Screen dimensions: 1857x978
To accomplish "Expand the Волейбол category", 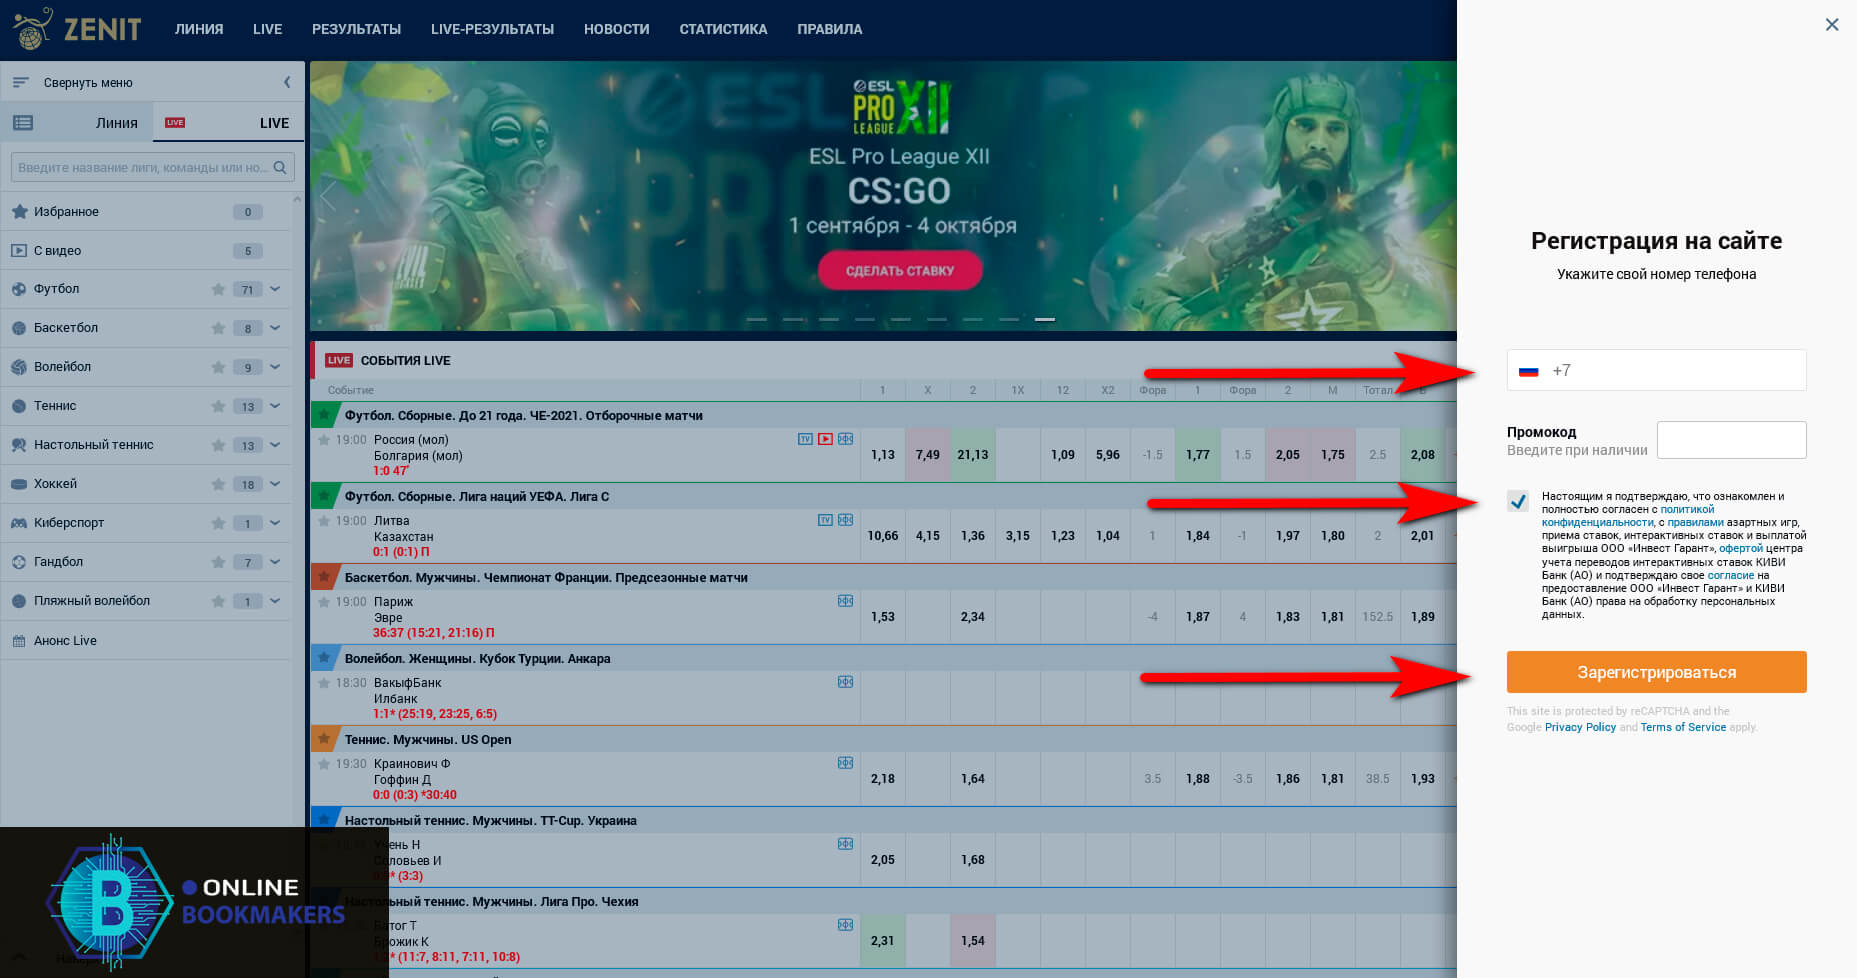I will [275, 367].
